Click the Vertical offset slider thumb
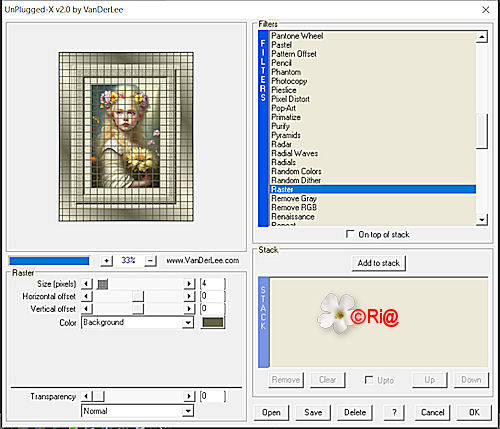Screen dimensions: 500x429 [138, 309]
